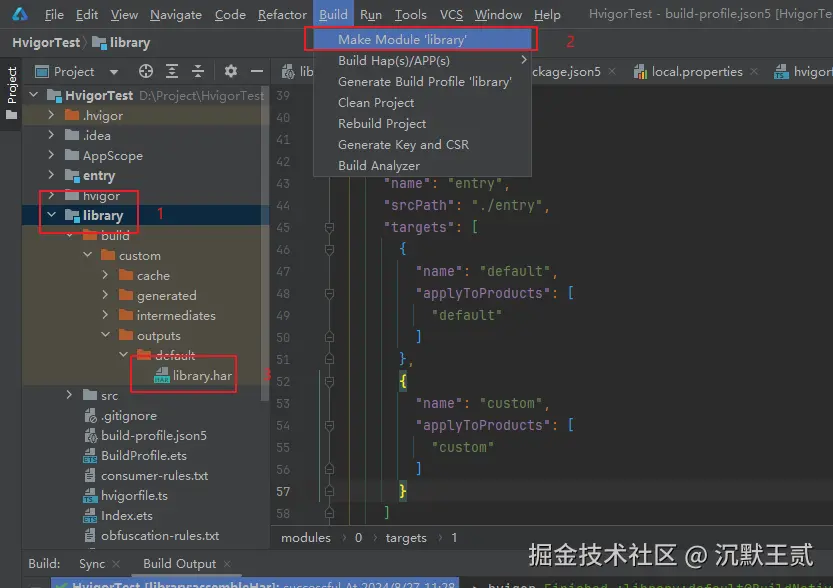
Task: Close the local.properties editor tab
Action: pyautogui.click(x=754, y=71)
